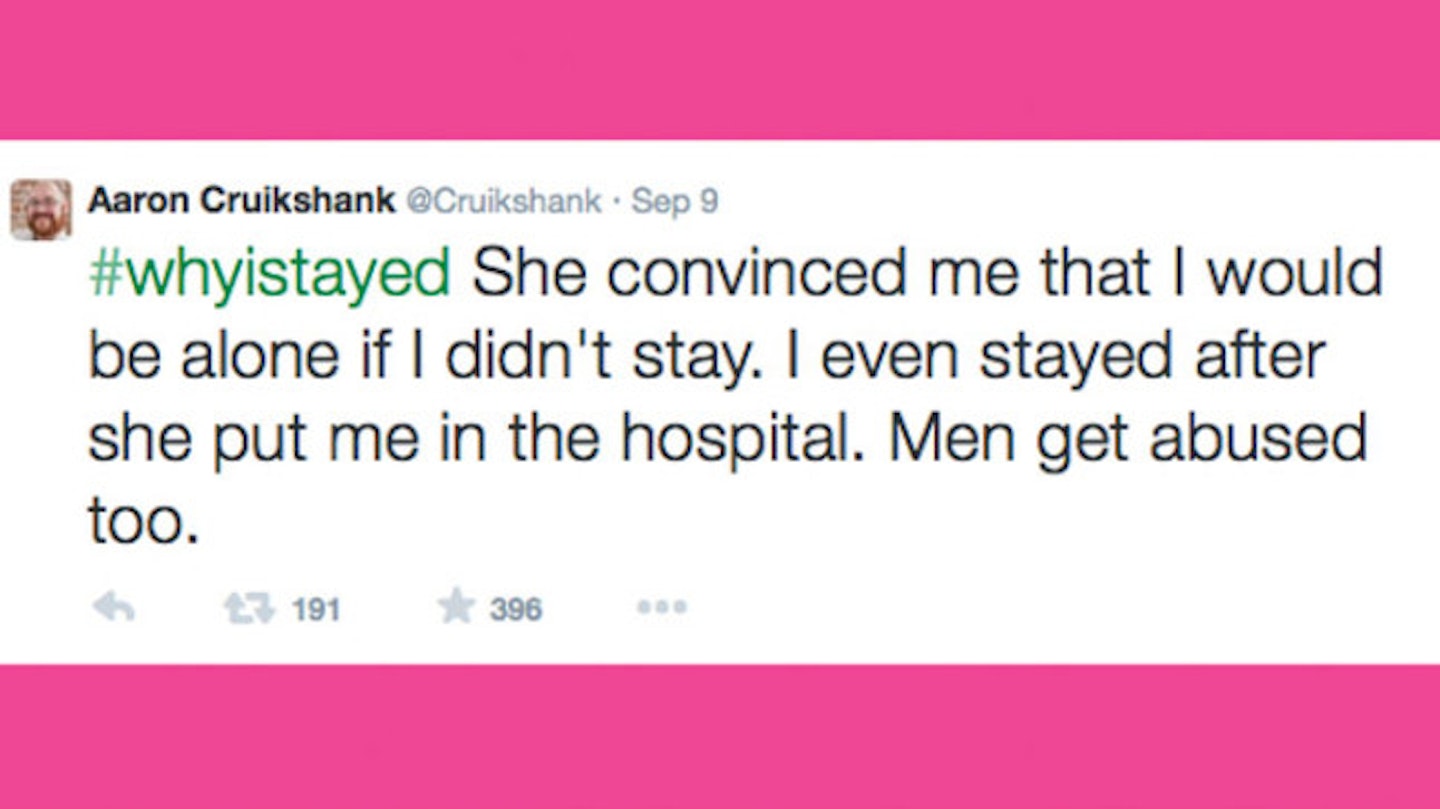Open the three-dot more options menu

[662, 607]
